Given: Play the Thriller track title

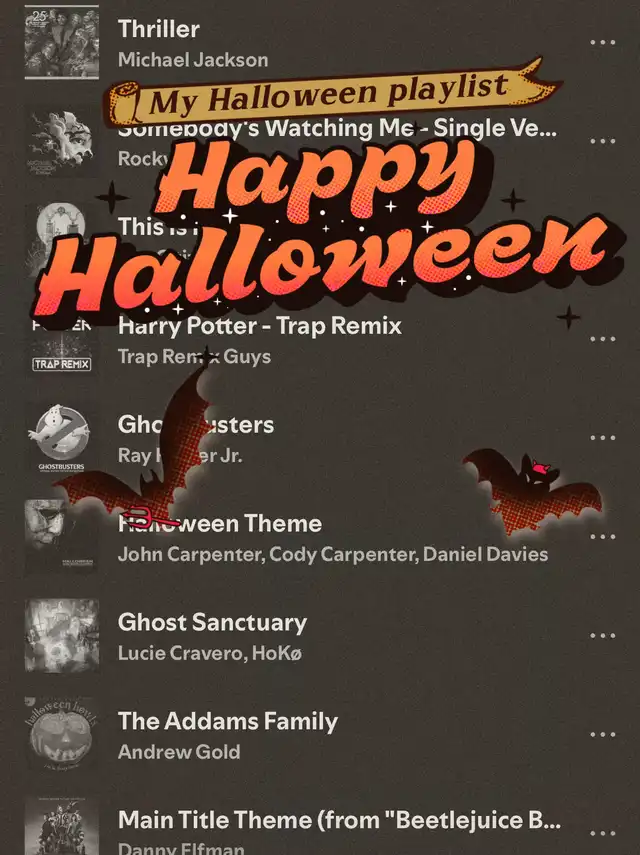Looking at the screenshot, I should coord(159,29).
